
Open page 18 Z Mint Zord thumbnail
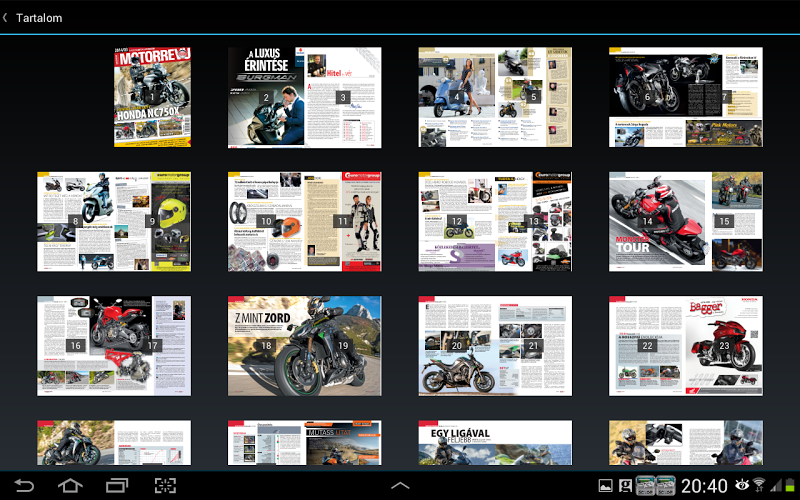[266, 346]
